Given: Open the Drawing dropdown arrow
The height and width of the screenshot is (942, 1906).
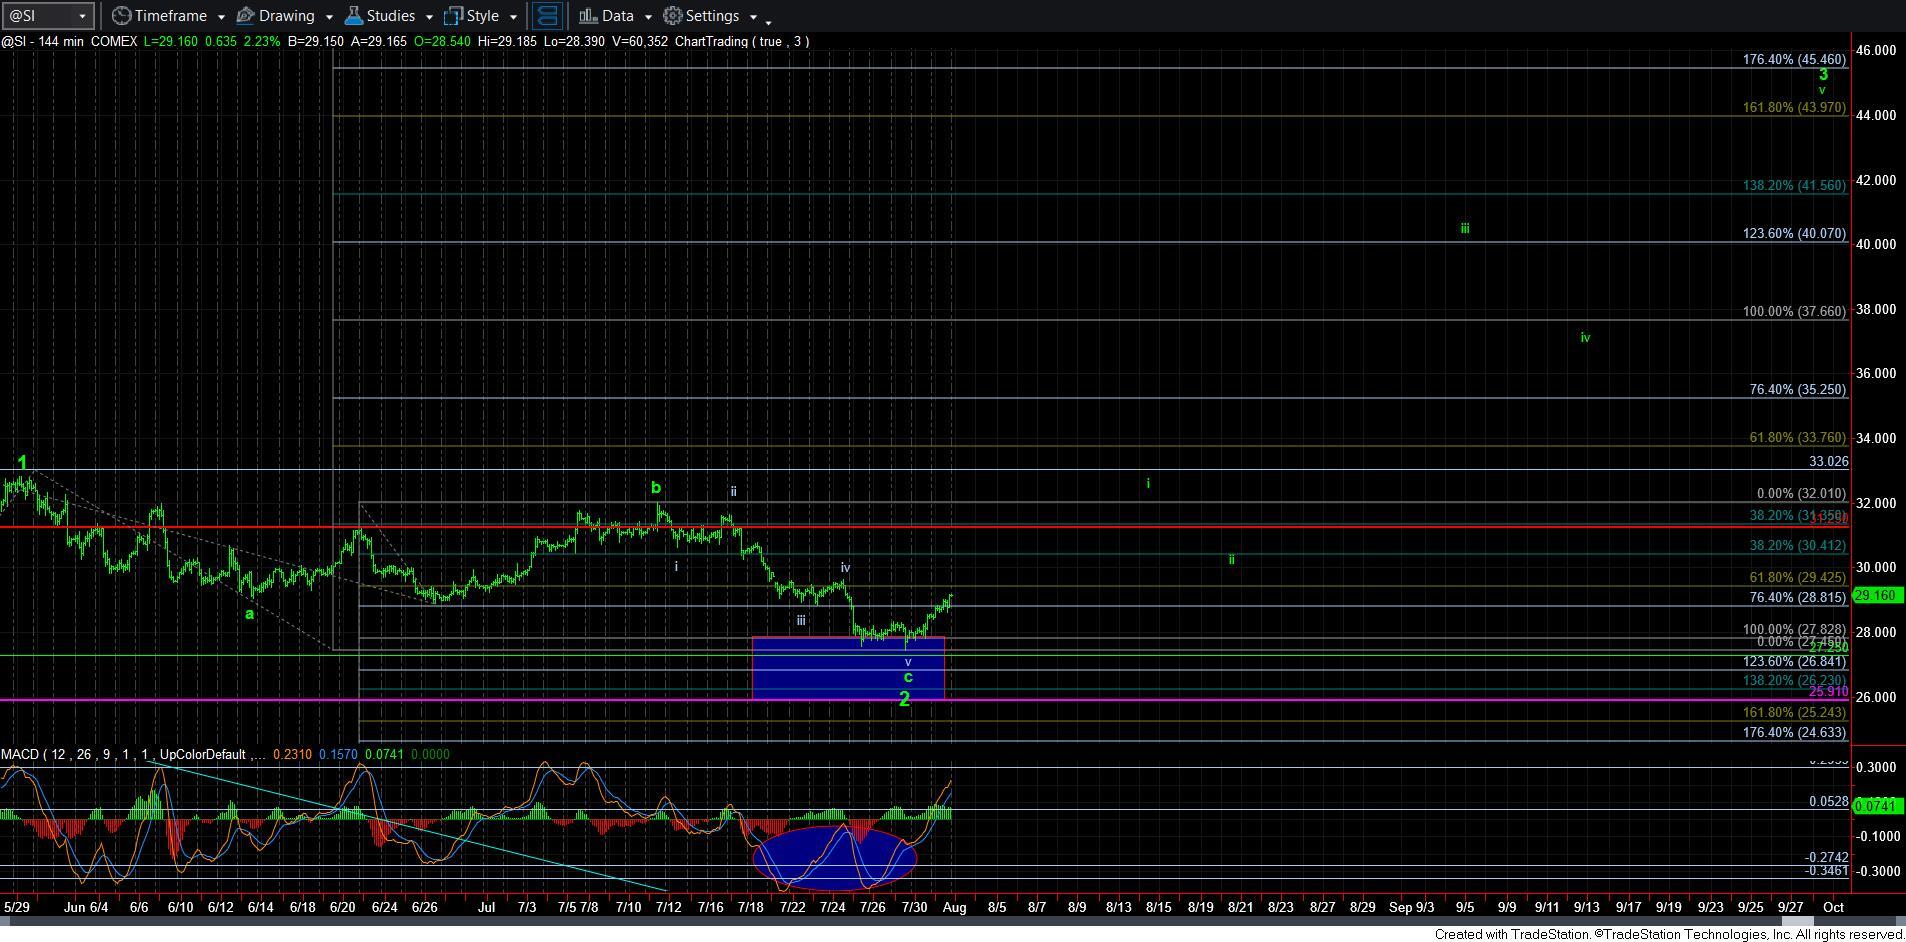Looking at the screenshot, I should click(x=328, y=17).
